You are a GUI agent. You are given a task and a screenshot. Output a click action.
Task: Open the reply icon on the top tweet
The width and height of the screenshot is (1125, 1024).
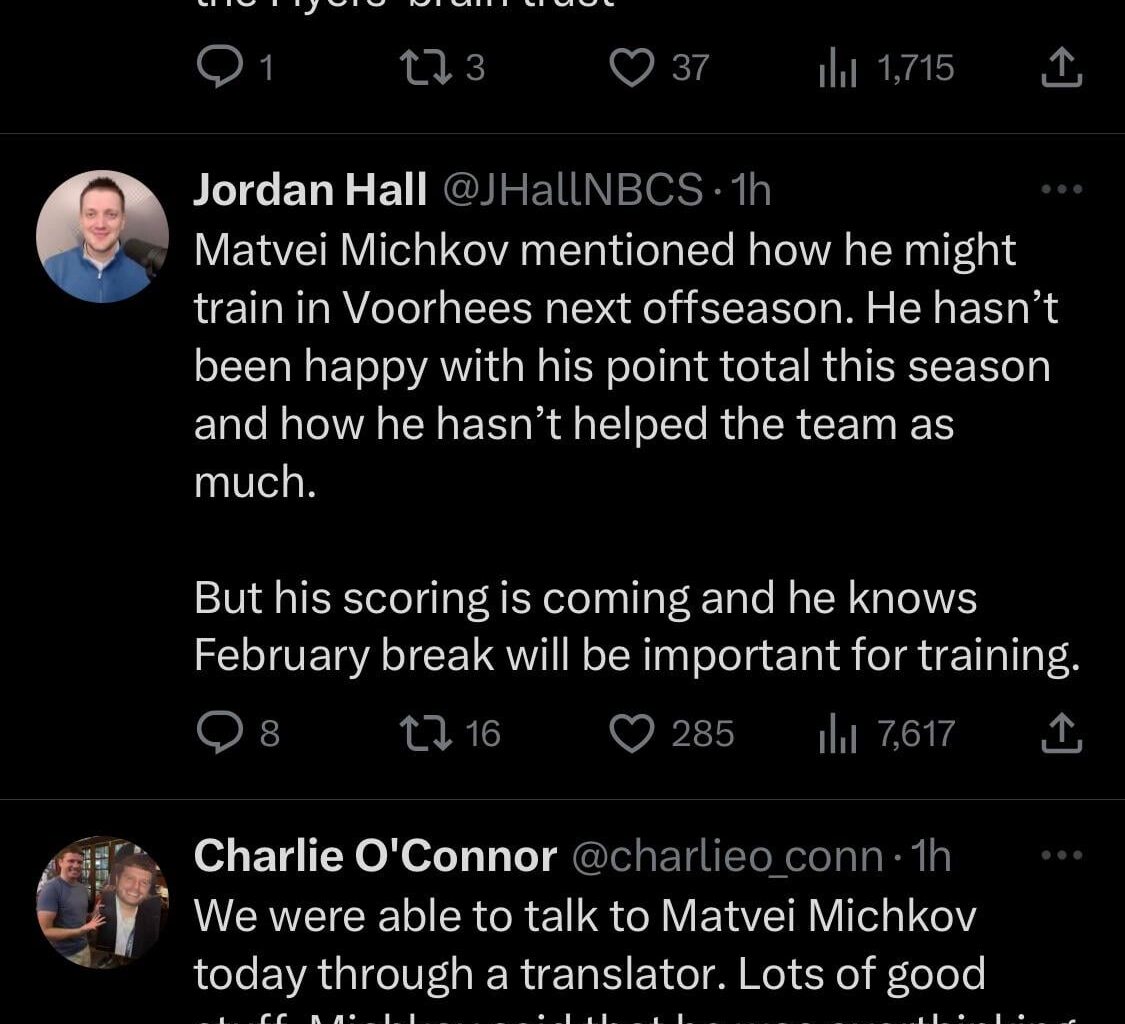pos(223,67)
